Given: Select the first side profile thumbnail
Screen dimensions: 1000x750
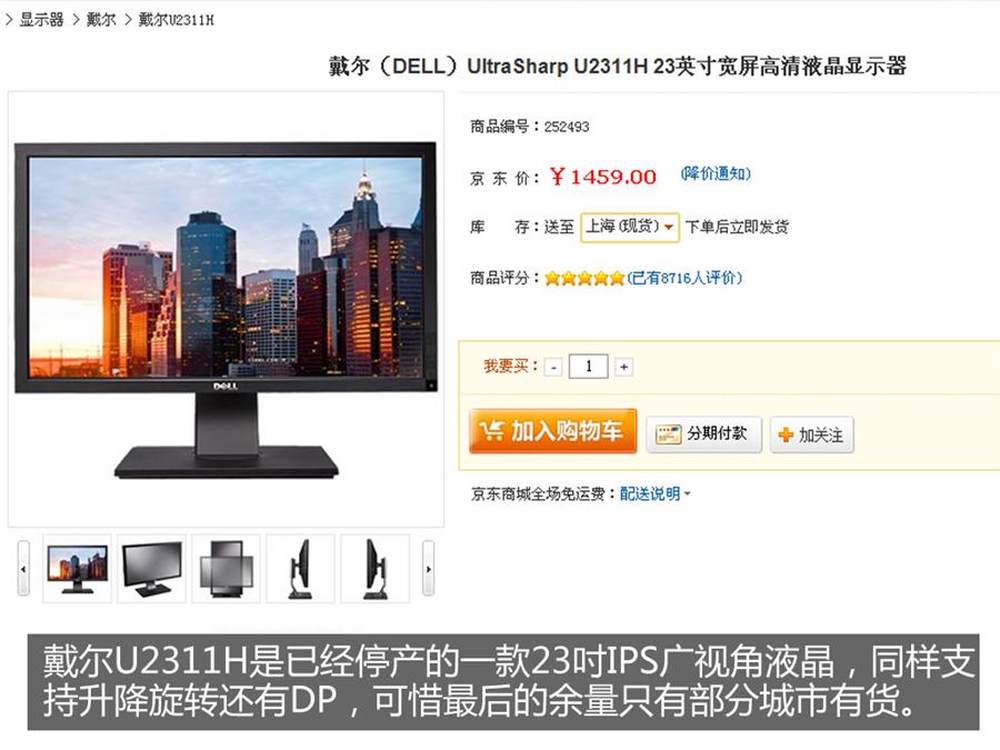Looking at the screenshot, I should coord(300,569).
